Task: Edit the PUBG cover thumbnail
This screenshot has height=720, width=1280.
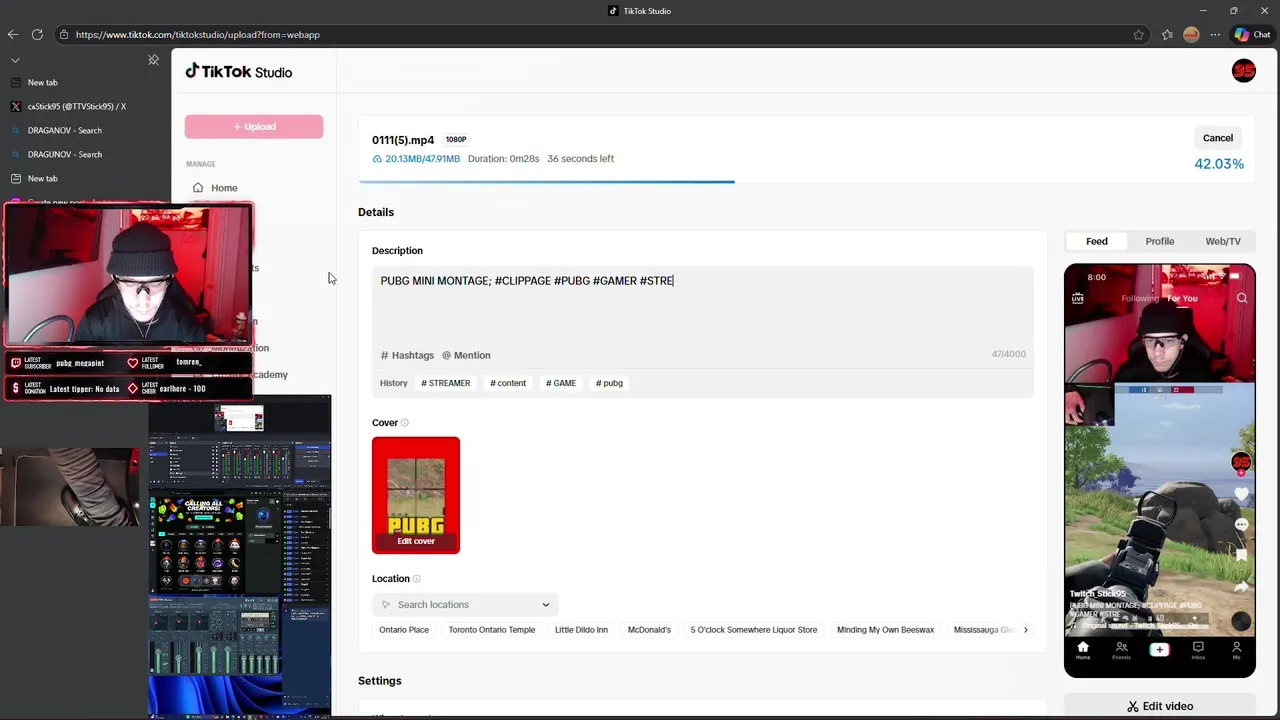Action: click(x=416, y=495)
